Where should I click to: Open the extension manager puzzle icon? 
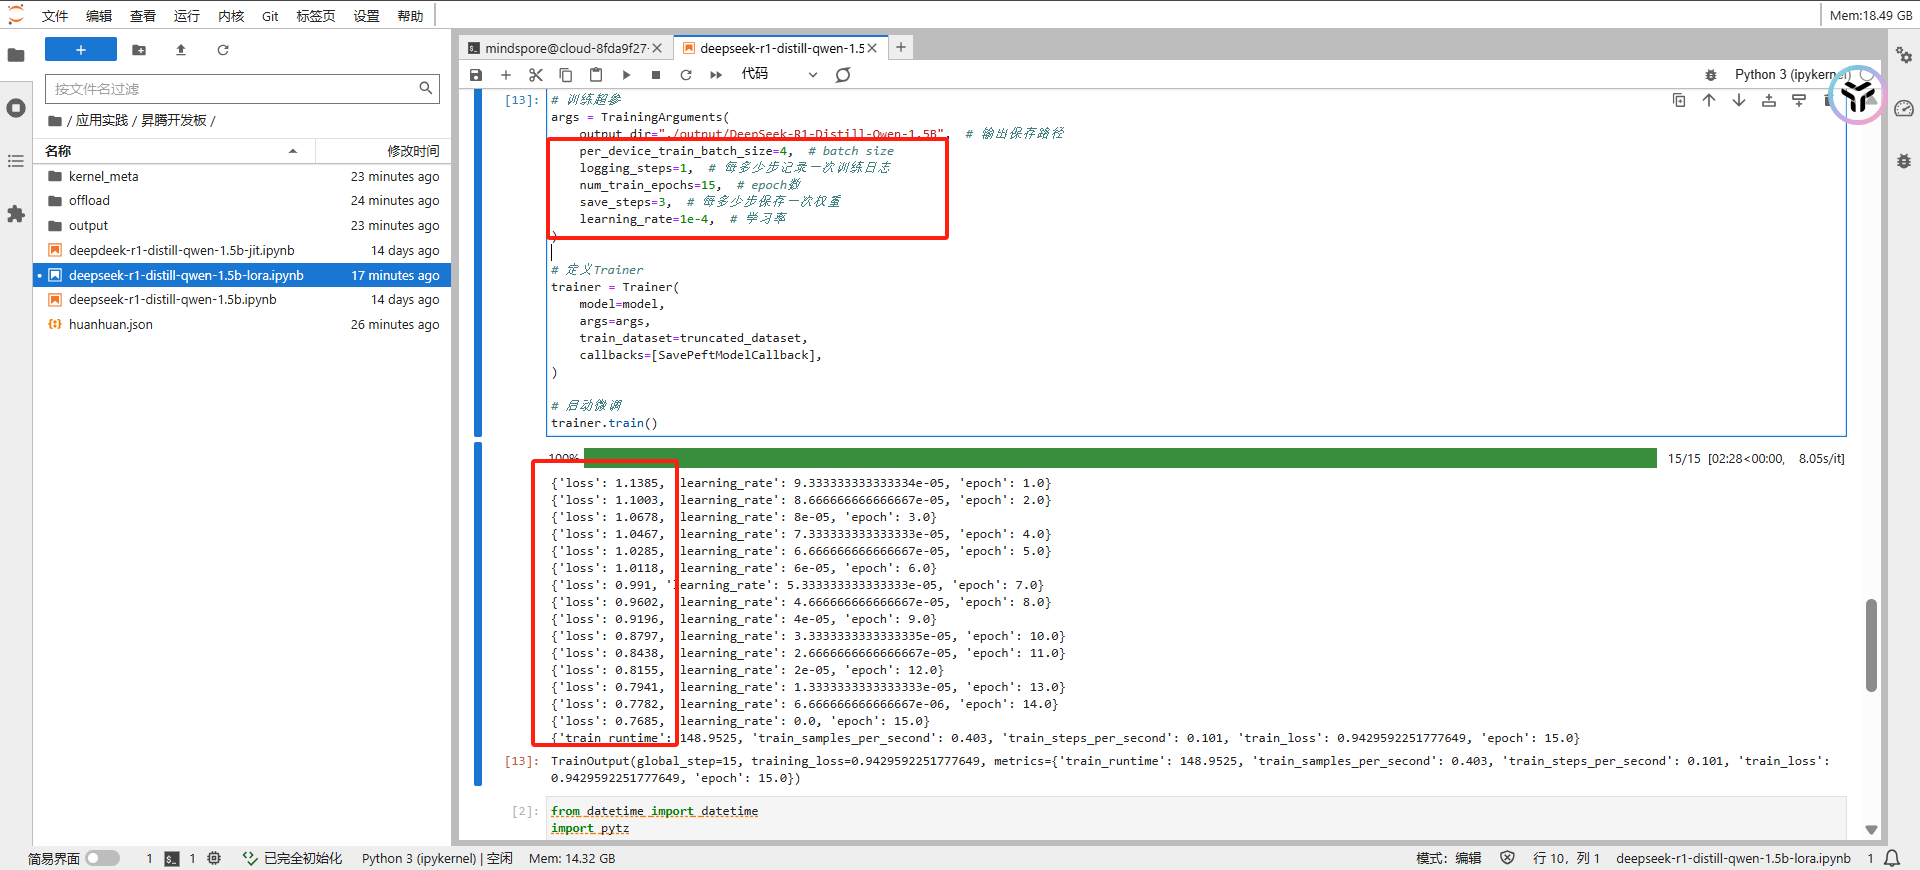pos(16,214)
